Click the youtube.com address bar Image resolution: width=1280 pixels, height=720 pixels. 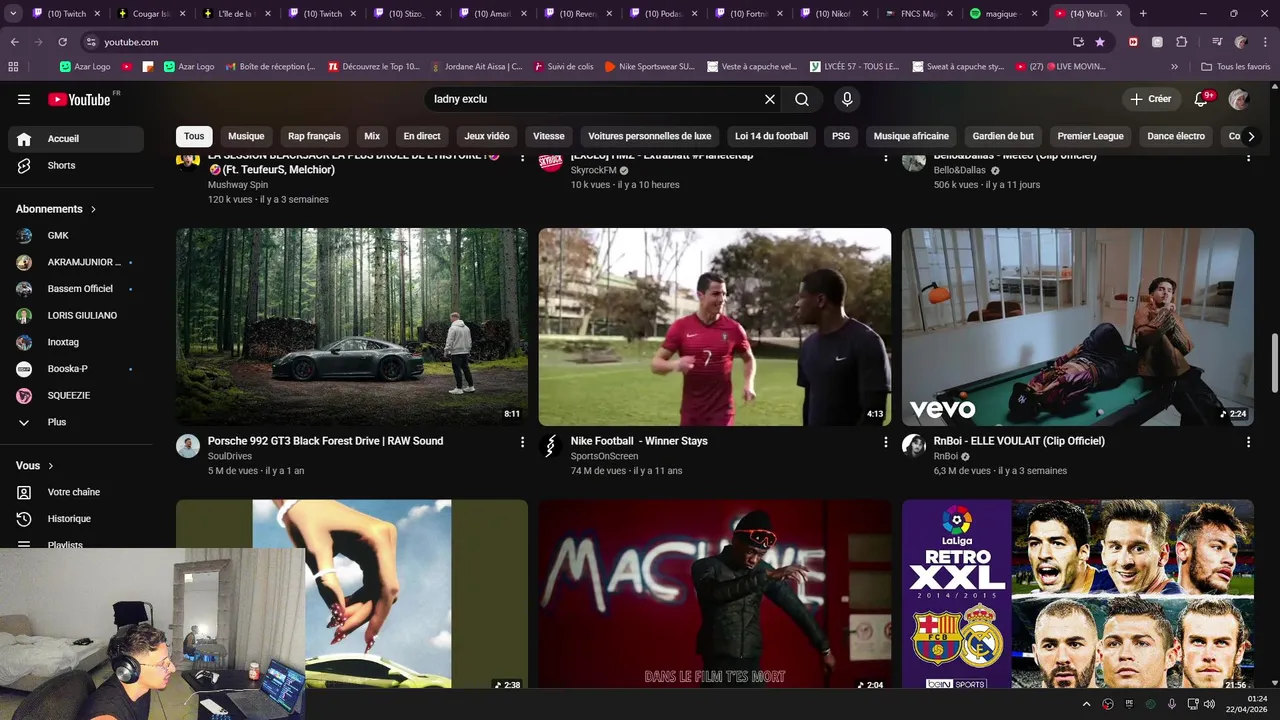tap(575, 42)
